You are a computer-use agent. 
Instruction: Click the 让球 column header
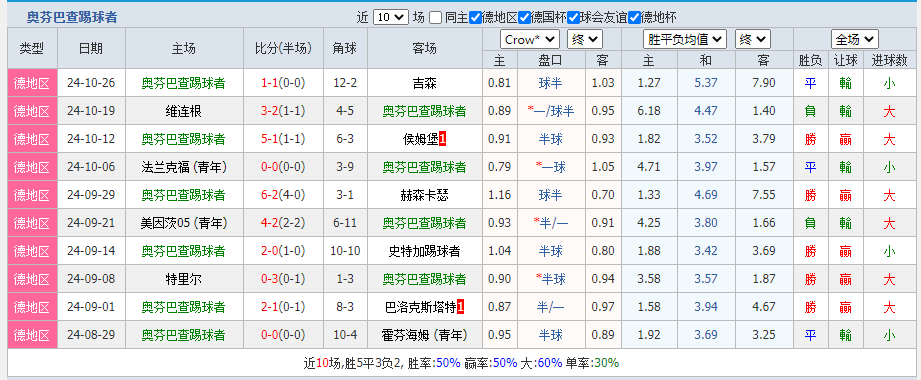pyautogui.click(x=845, y=60)
